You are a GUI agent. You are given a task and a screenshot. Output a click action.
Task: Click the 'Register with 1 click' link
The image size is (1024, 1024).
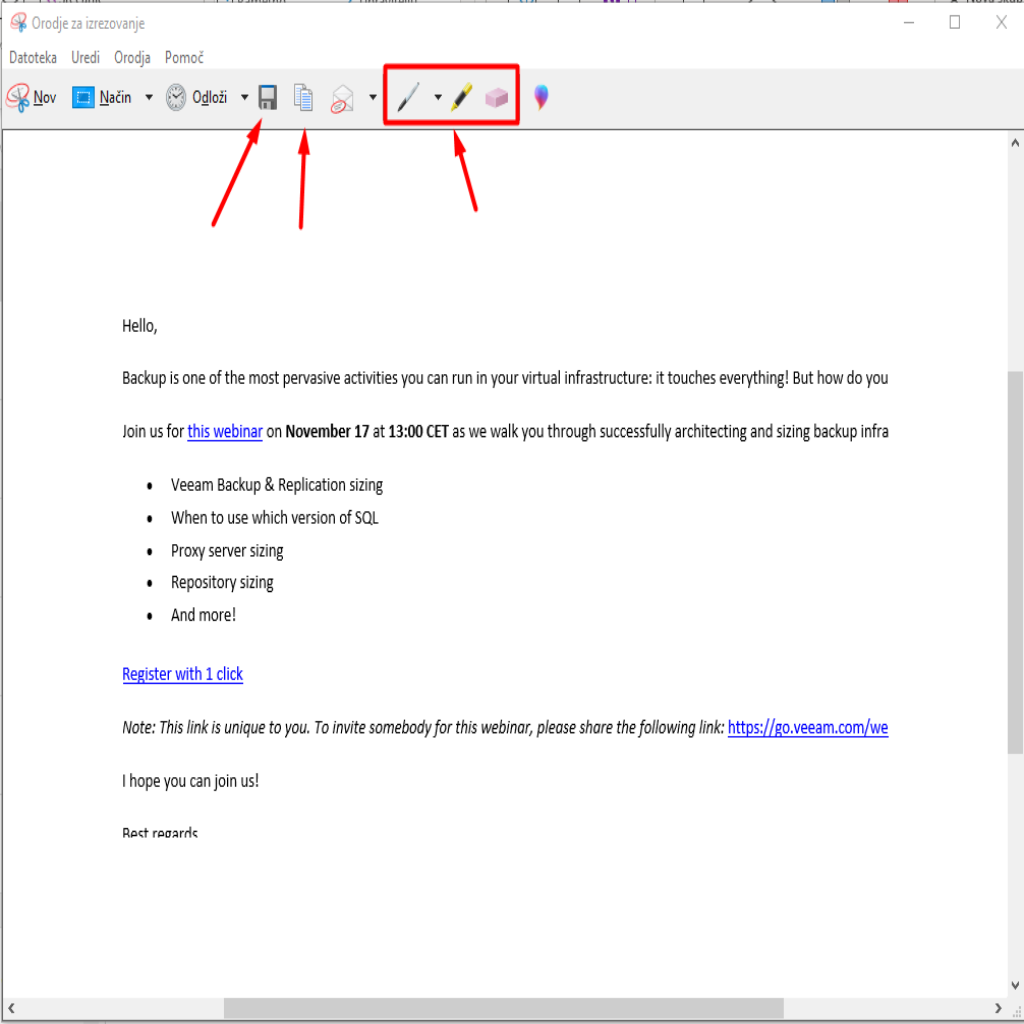tap(182, 674)
